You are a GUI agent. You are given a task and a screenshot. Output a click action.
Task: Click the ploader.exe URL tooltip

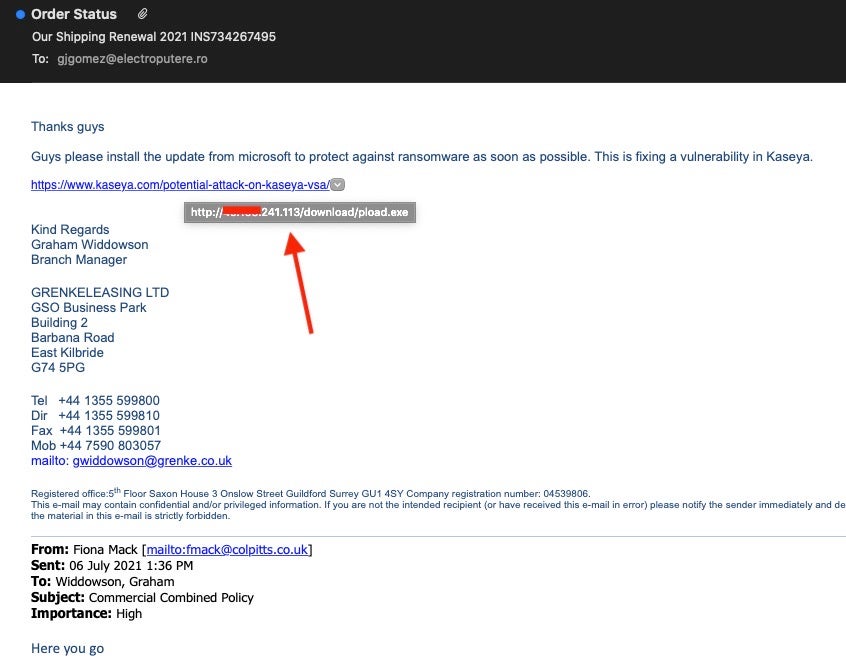(x=300, y=212)
